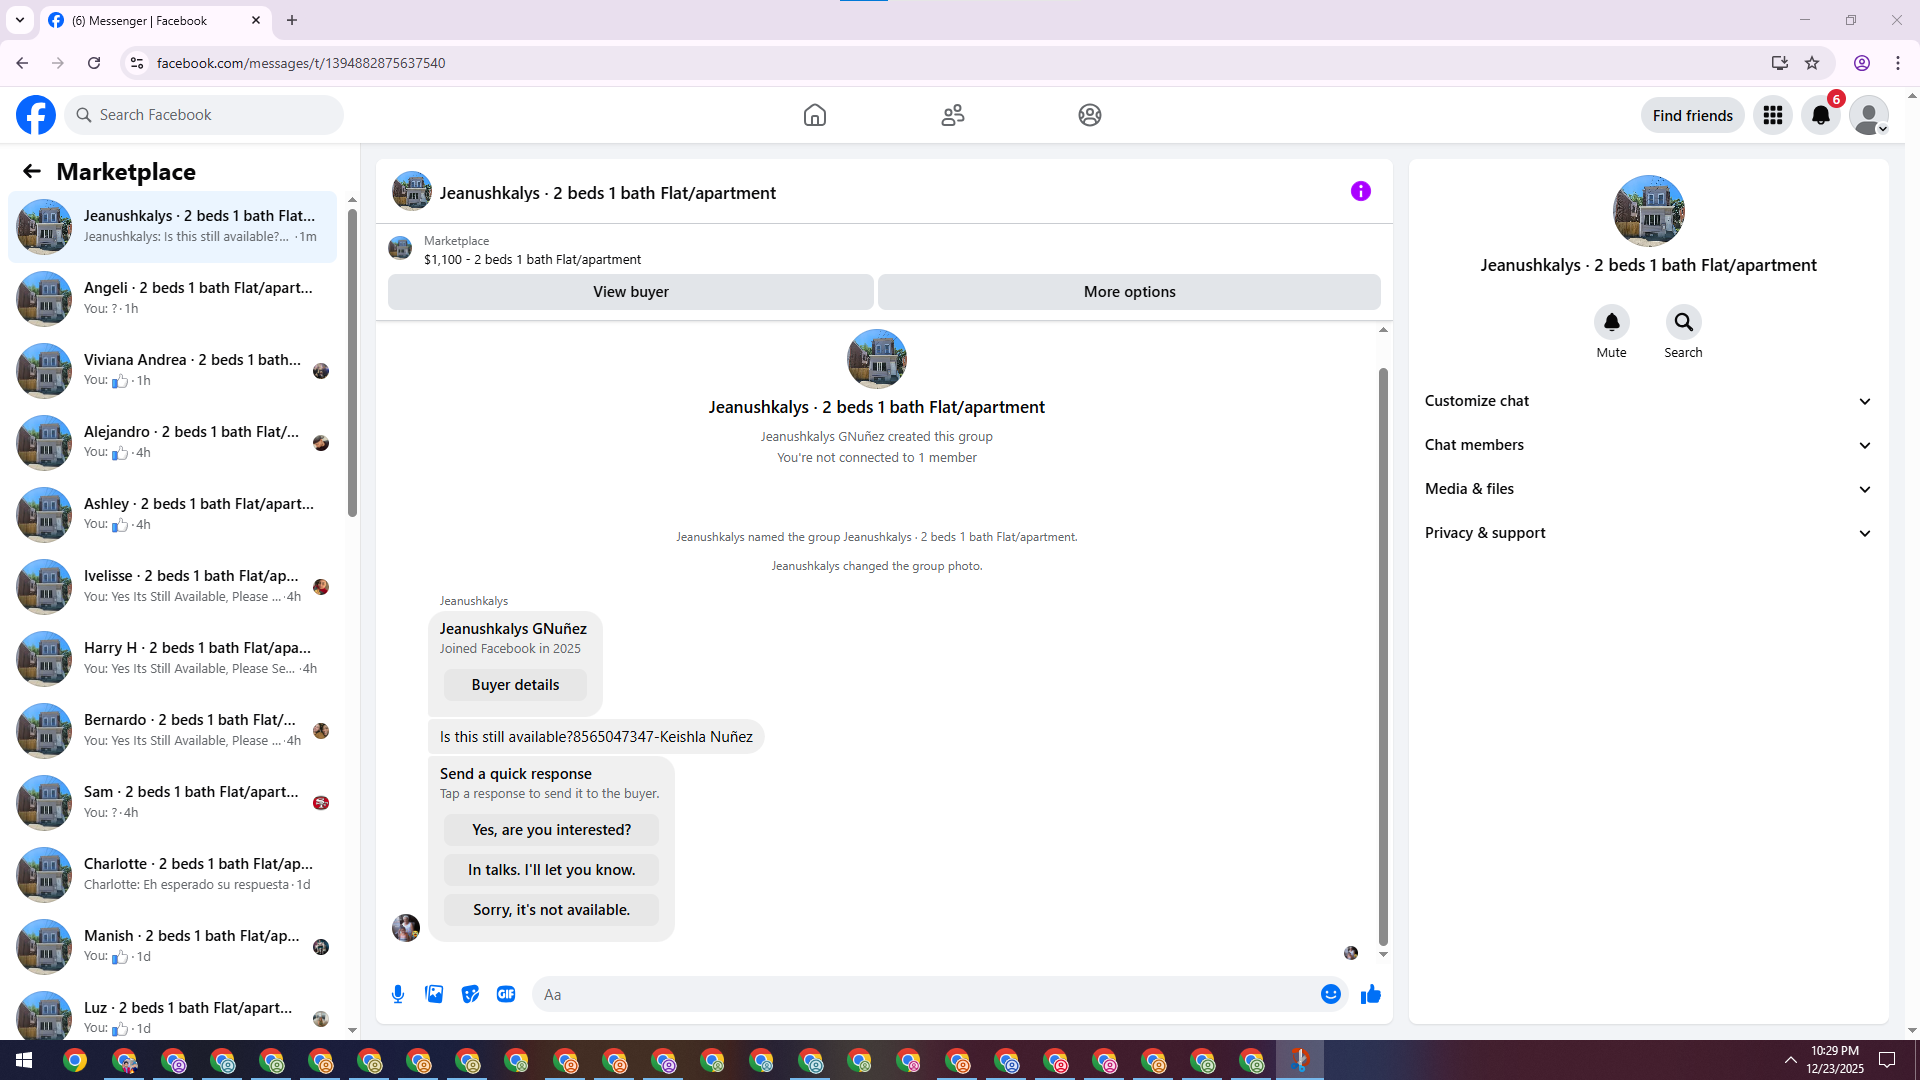
Task: Open the emoji picker in composer
Action: (x=1330, y=994)
